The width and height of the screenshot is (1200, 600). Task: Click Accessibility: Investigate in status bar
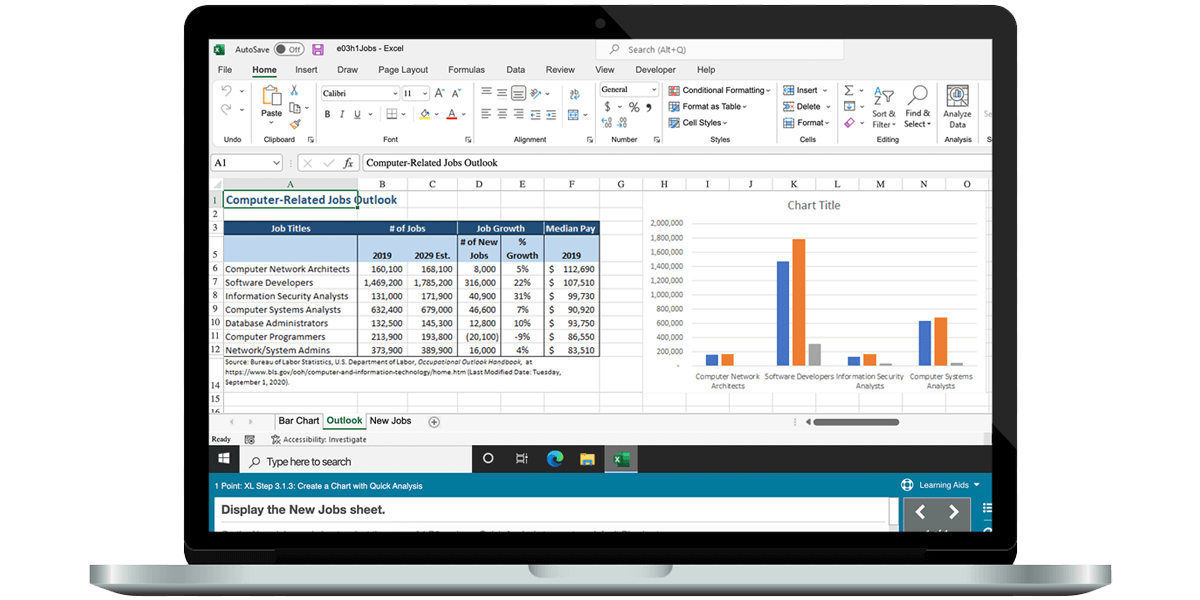[x=318, y=439]
